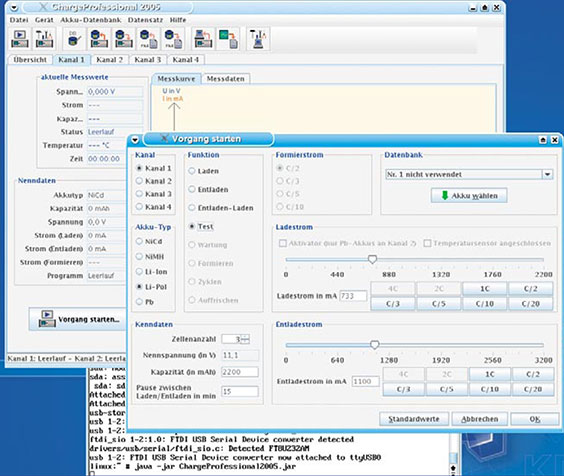Set Entladestrom to C/5
This screenshot has height=476, width=564.
pyautogui.click(x=446, y=389)
